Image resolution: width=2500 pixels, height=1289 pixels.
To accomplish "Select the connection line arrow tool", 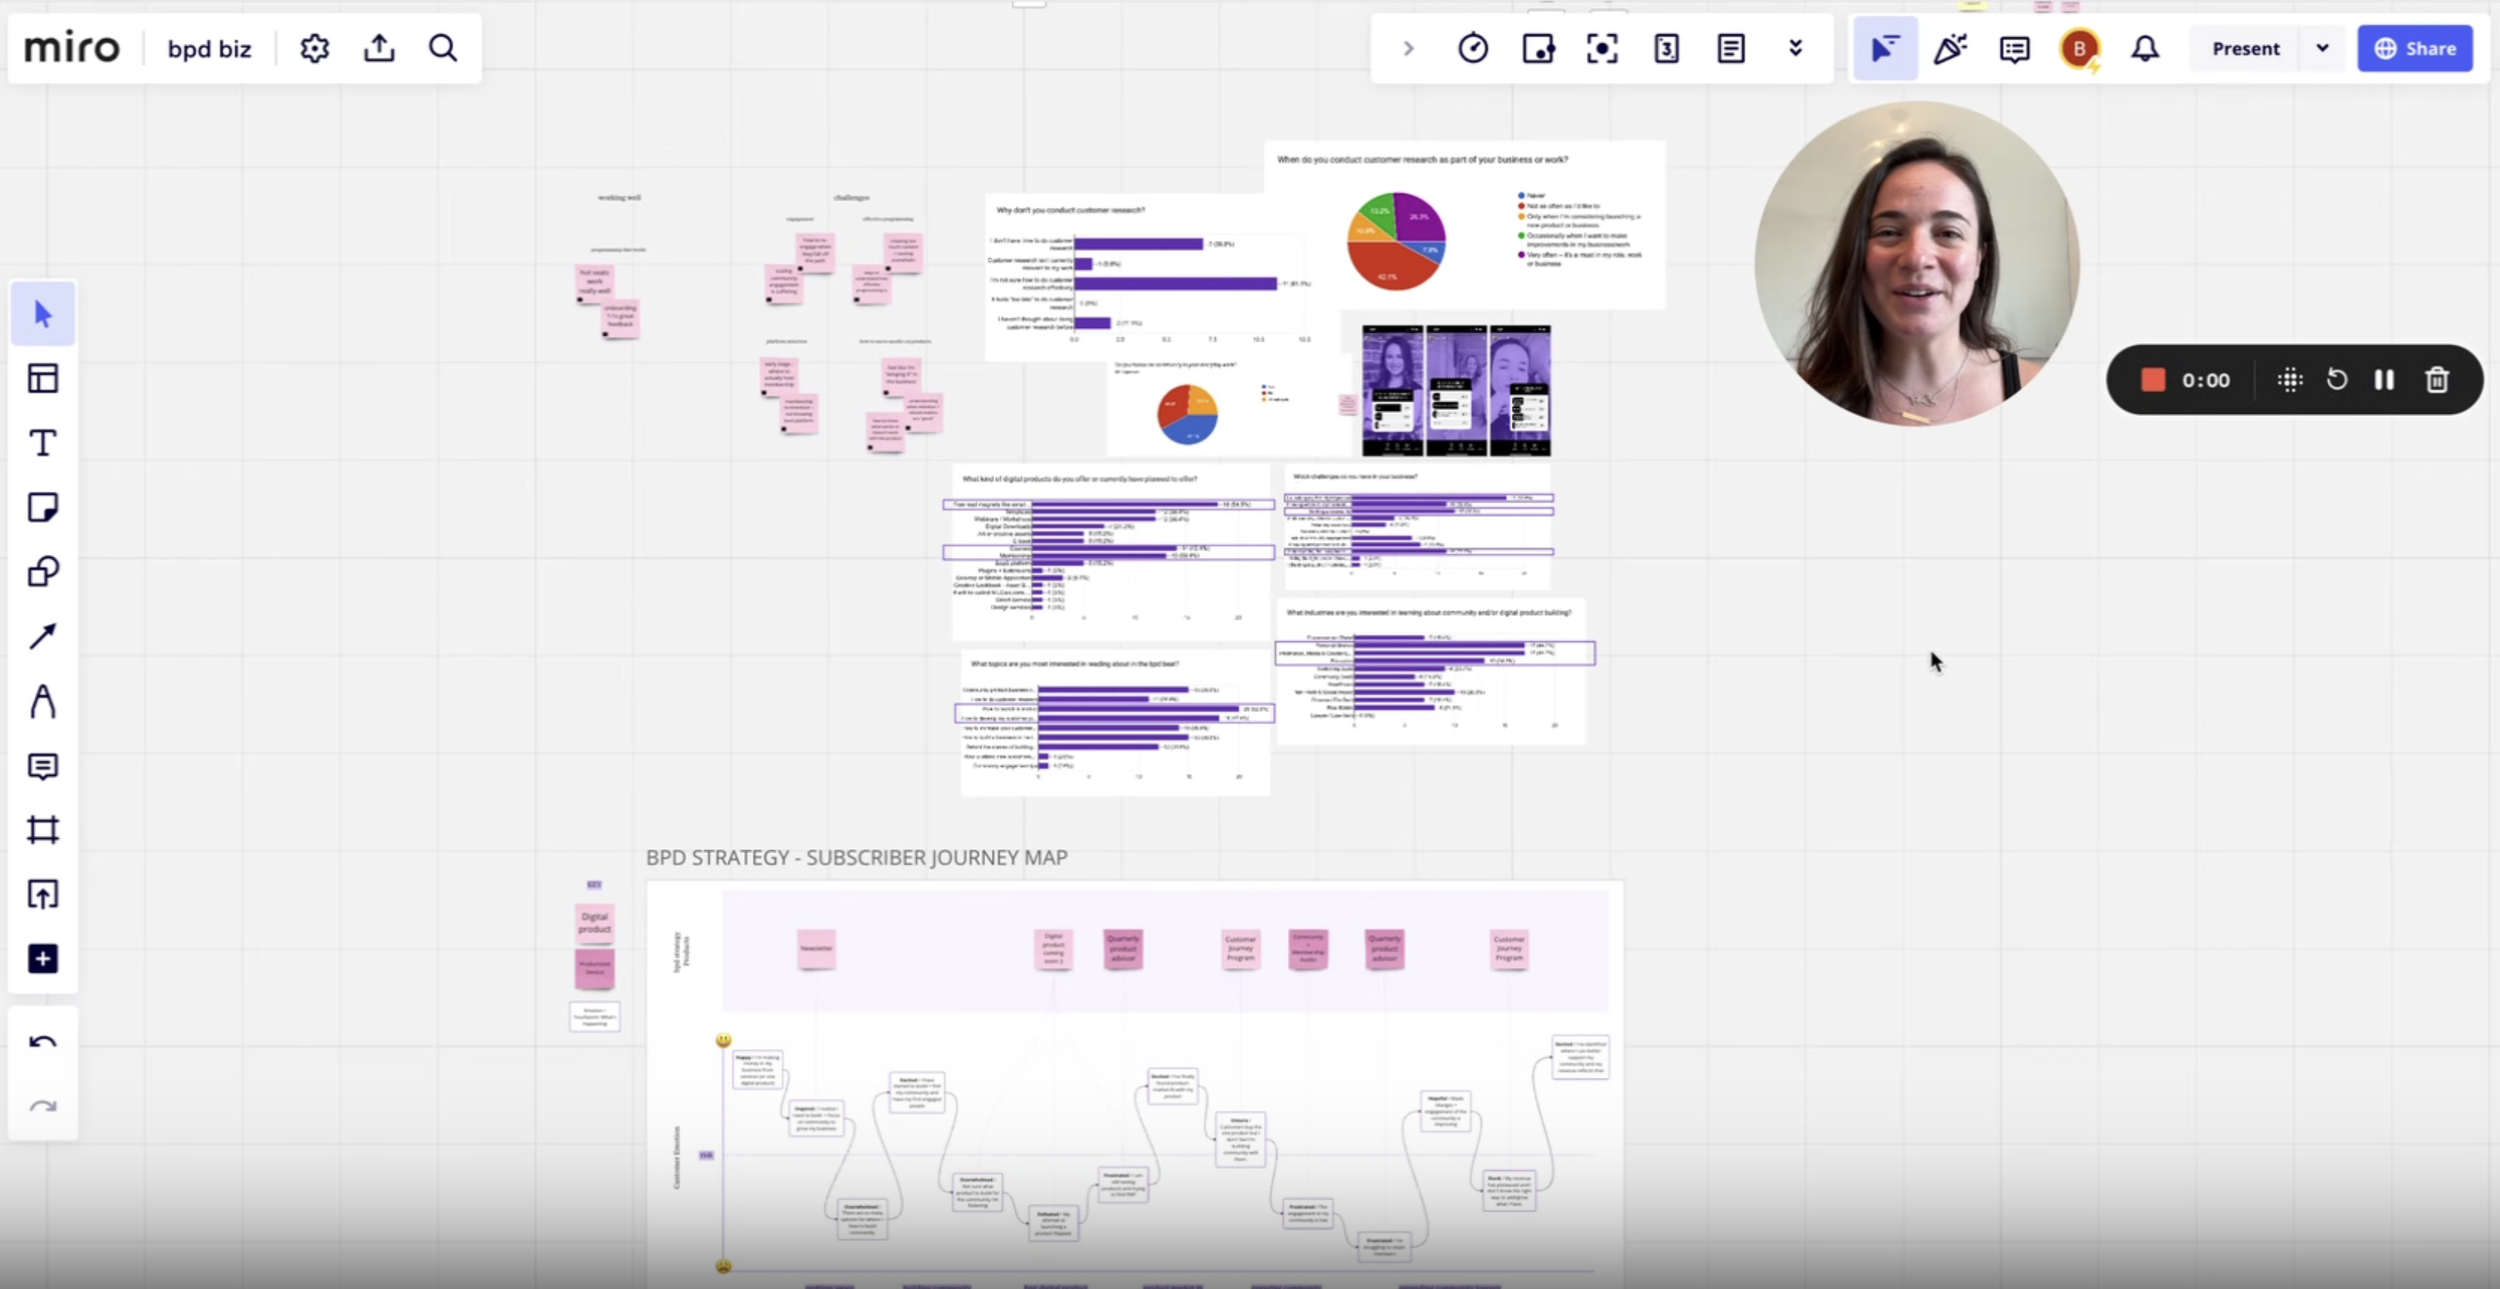I will pos(42,637).
